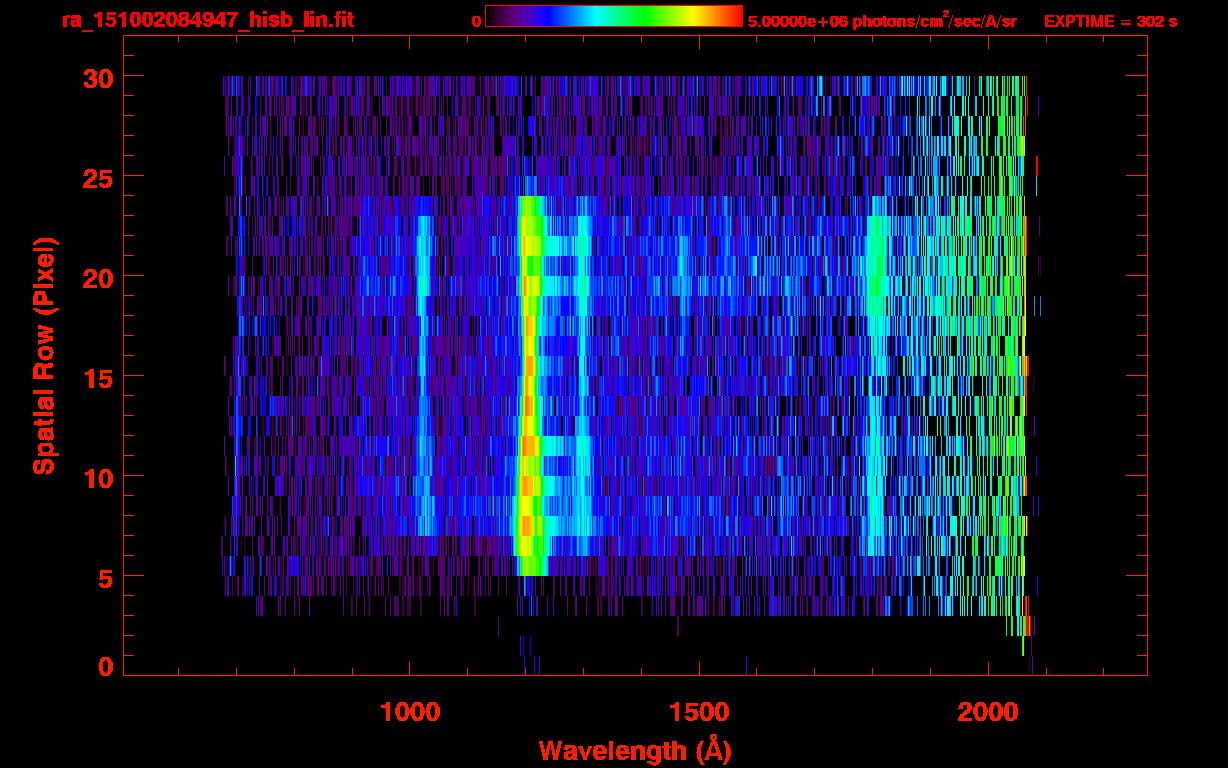Click the 5 spatial row tick label
This screenshot has height=768, width=1228.
(106, 577)
